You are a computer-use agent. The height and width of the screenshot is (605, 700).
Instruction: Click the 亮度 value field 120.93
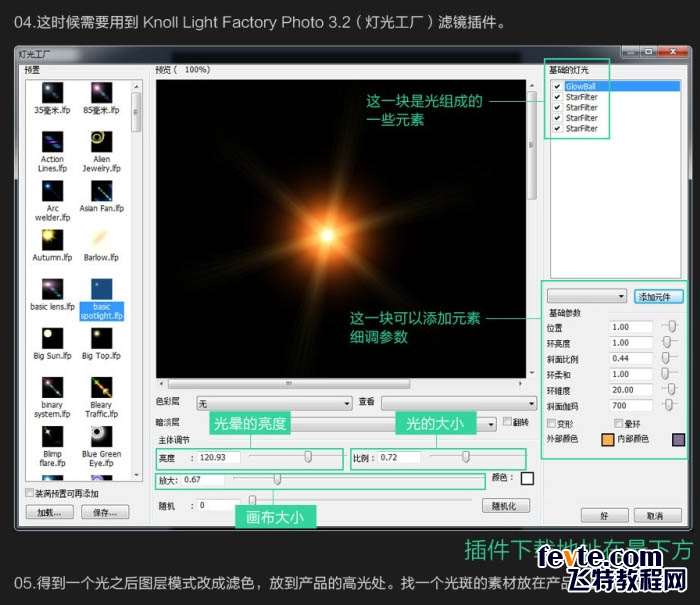[219, 457]
